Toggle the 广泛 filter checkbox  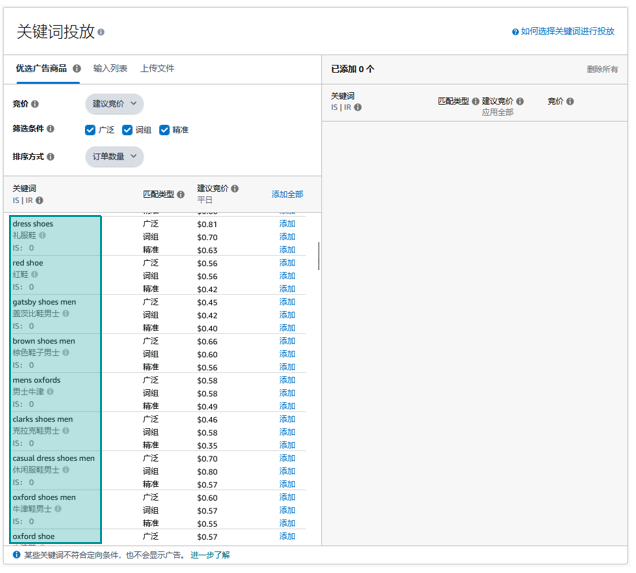[x=90, y=130]
